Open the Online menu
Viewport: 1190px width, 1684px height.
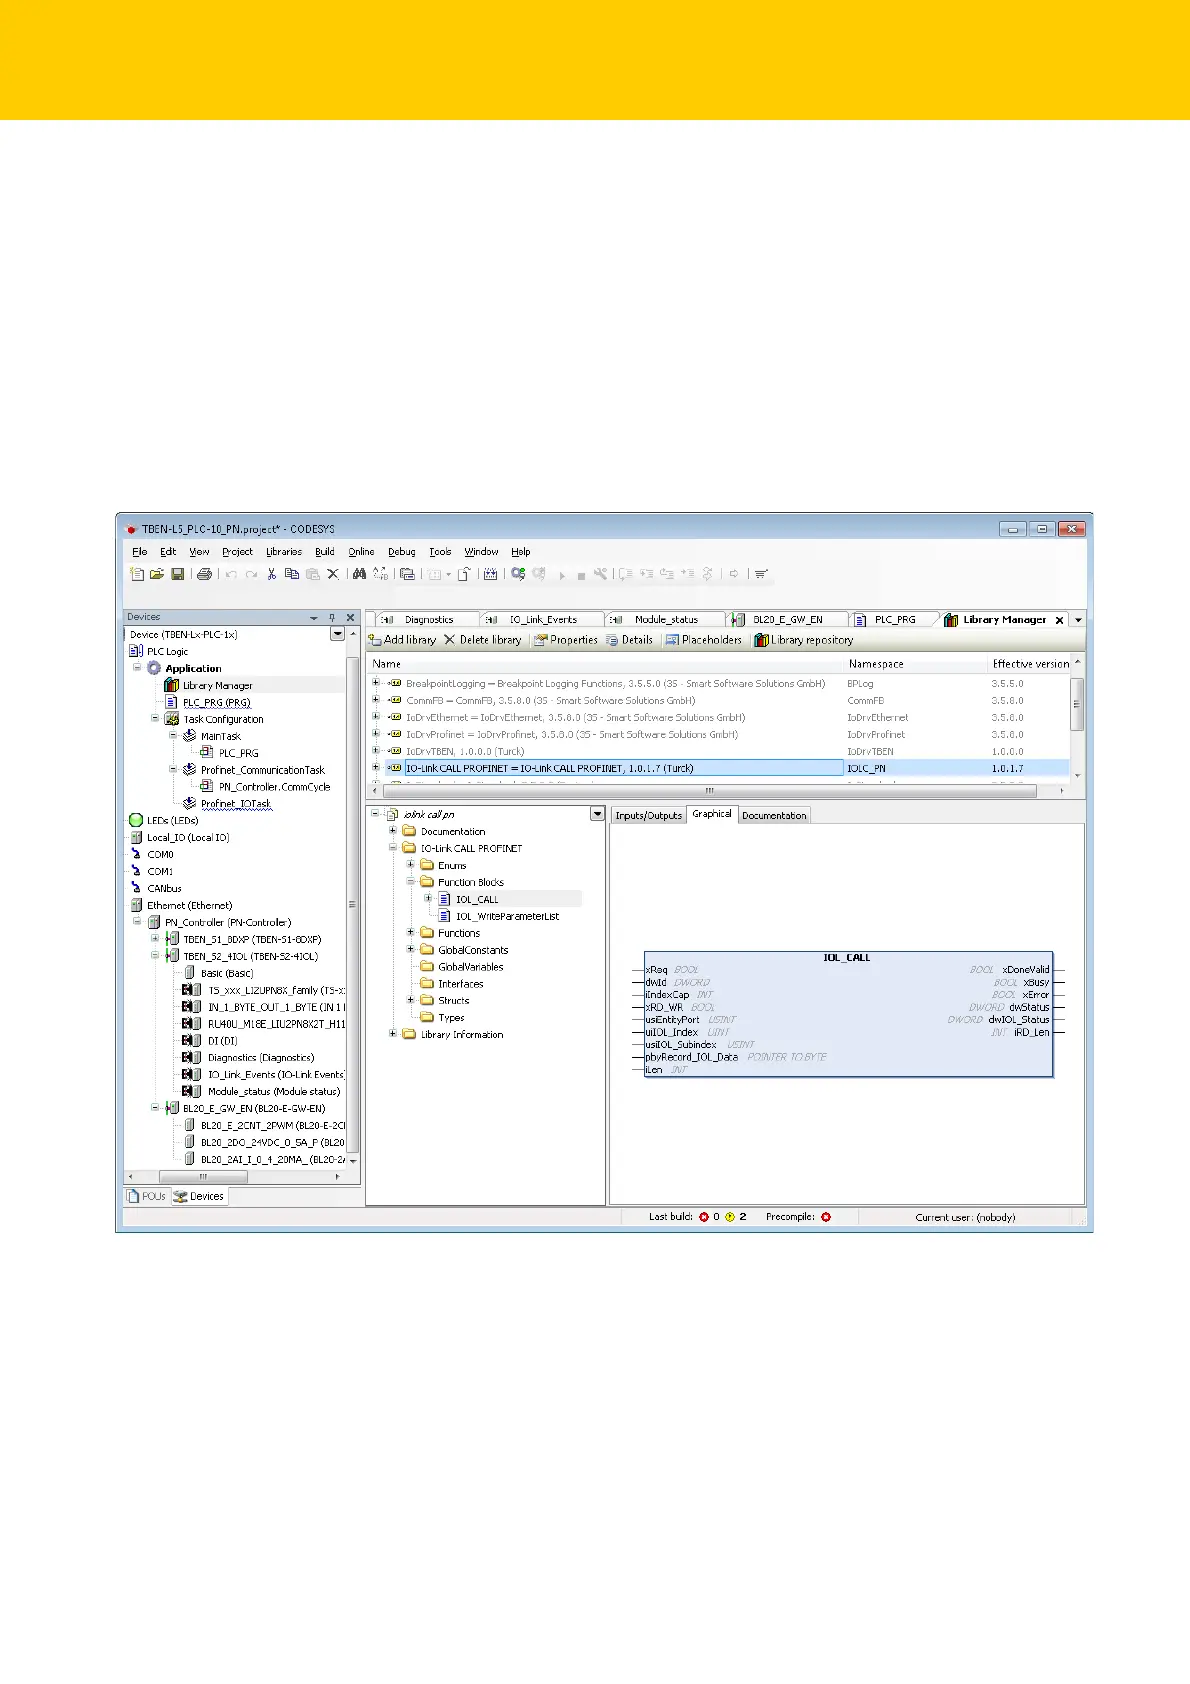pyautogui.click(x=361, y=552)
